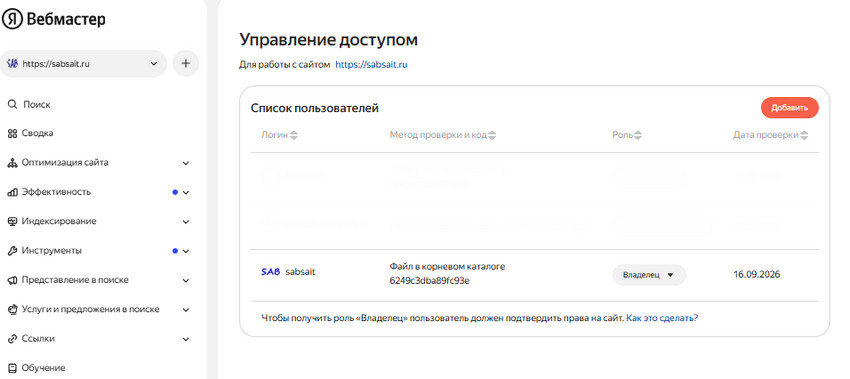
Task: Open the Как это сделать? link
Action: 662,318
